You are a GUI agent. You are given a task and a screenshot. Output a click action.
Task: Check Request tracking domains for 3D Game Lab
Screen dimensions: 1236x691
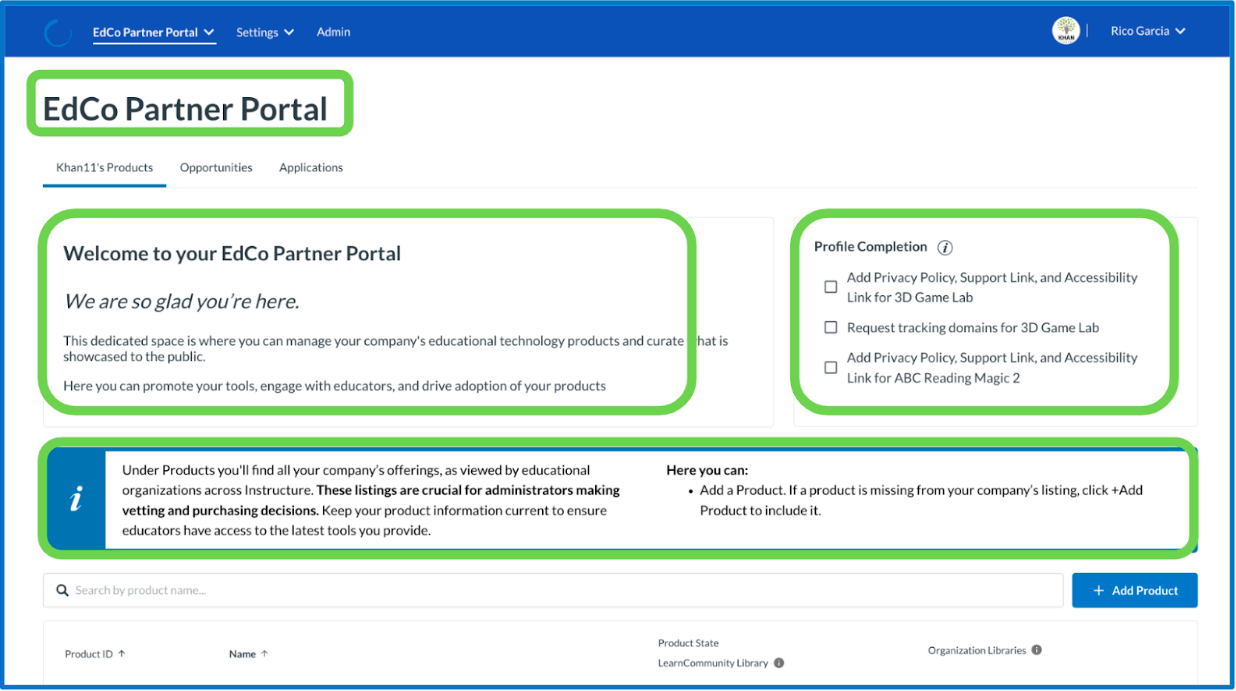pos(831,327)
